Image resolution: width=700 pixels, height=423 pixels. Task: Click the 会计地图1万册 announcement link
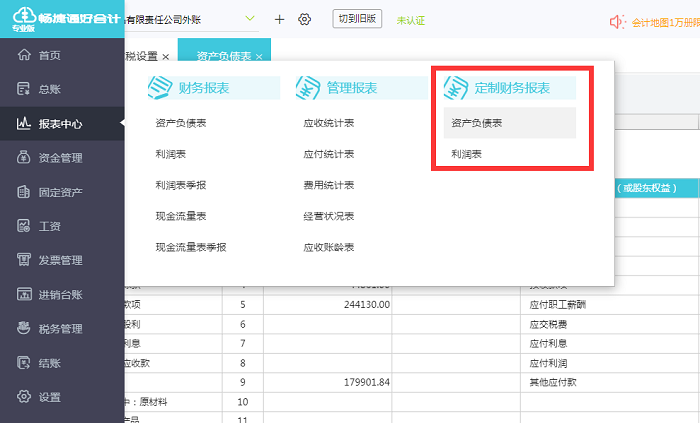(x=666, y=22)
